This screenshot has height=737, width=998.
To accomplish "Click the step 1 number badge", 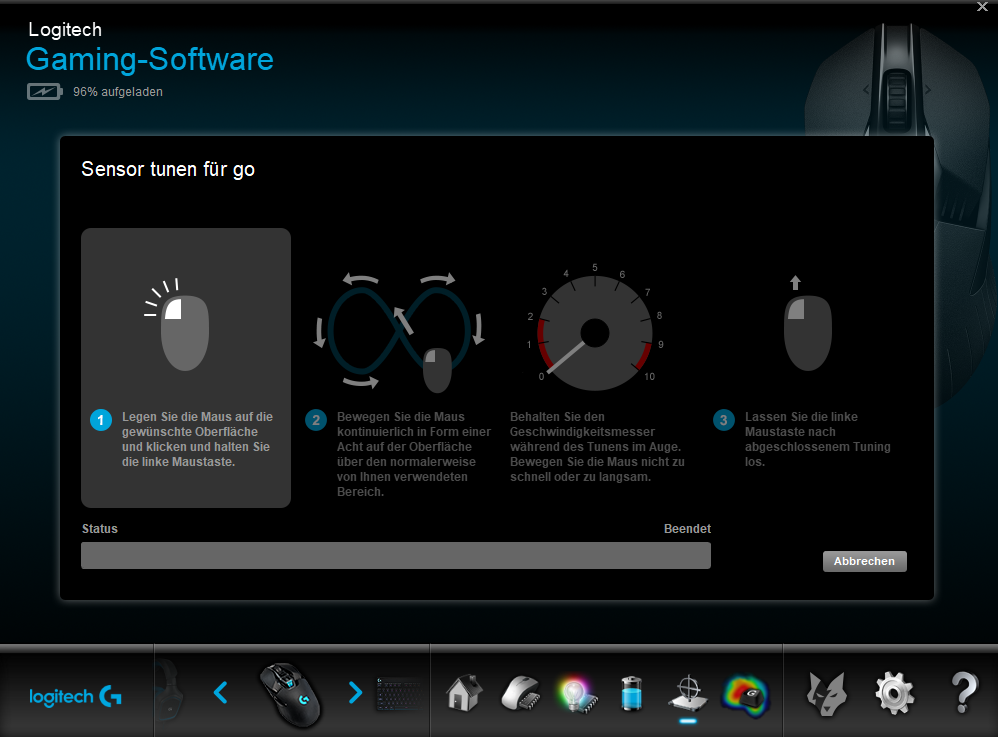I will (x=101, y=420).
